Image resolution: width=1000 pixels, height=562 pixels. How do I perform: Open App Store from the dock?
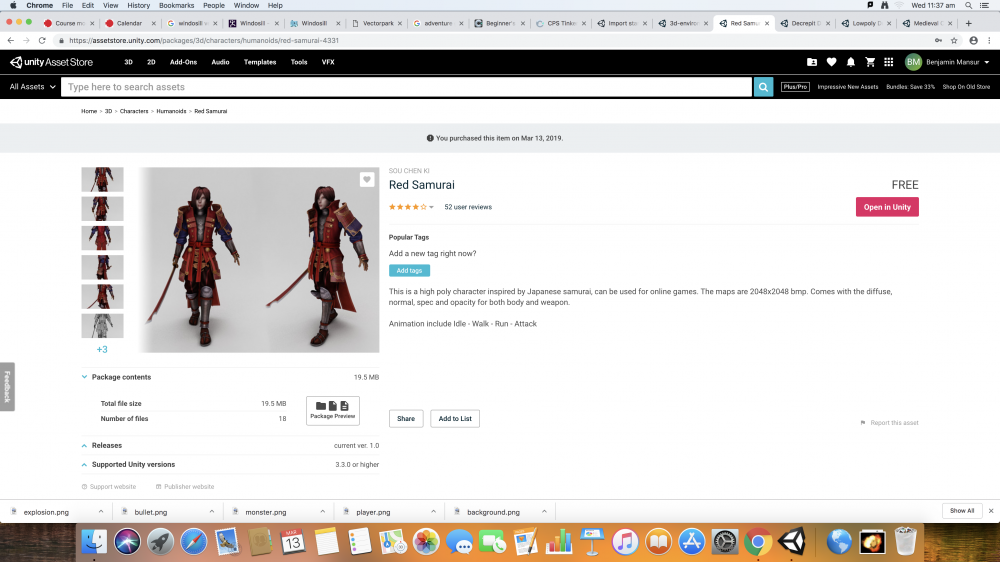691,542
